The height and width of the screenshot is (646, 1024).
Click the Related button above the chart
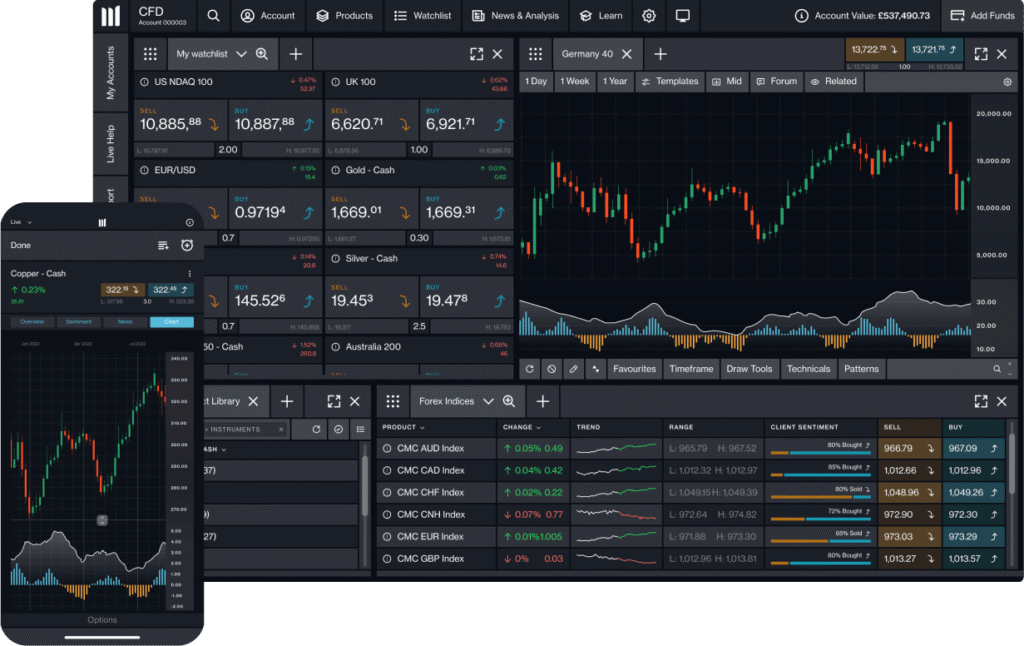point(833,82)
